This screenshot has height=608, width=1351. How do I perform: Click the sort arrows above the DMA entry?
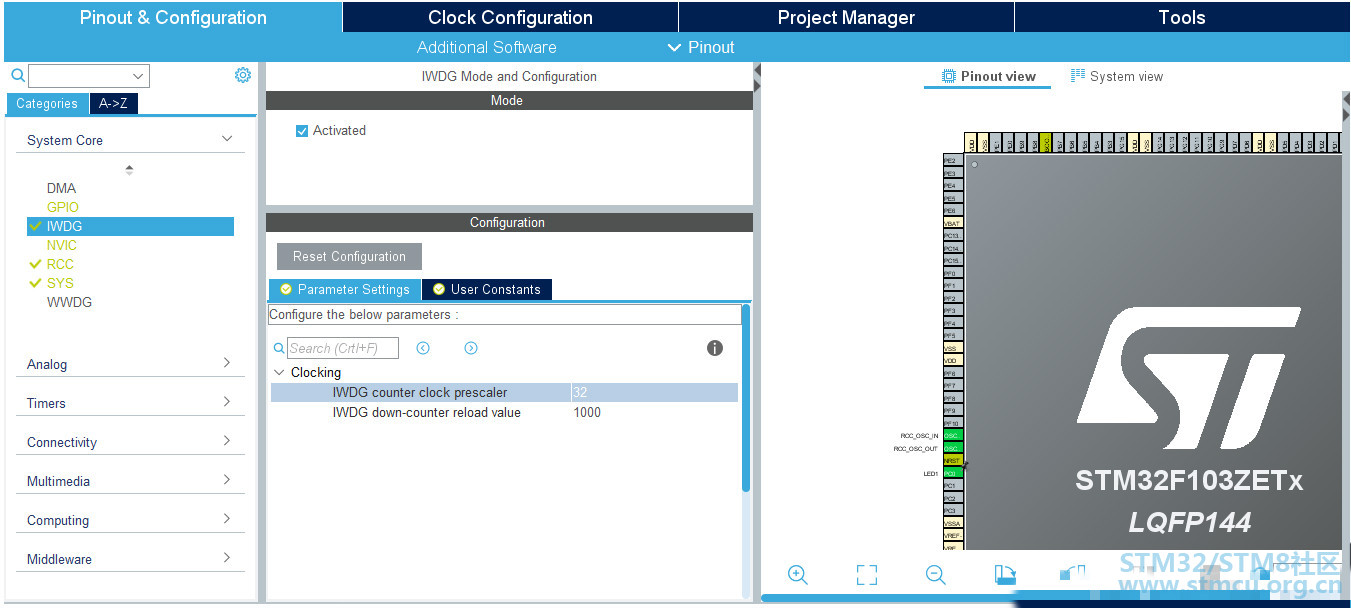tap(129, 170)
